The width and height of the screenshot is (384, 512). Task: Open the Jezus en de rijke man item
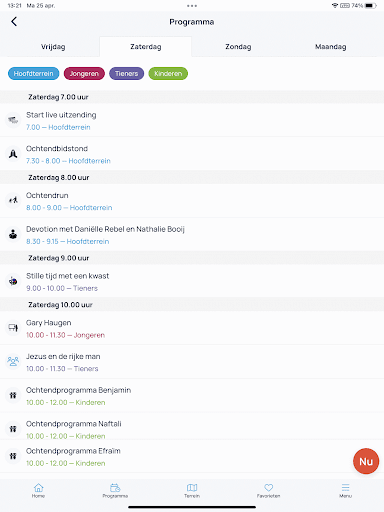click(x=192, y=362)
